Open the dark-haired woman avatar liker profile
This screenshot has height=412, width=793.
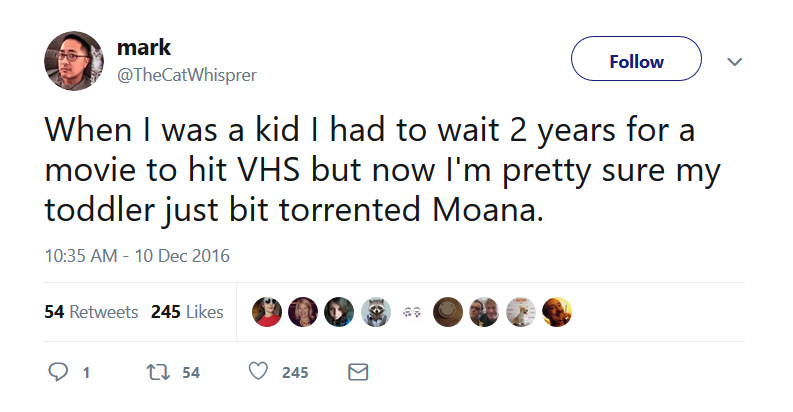(x=339, y=311)
